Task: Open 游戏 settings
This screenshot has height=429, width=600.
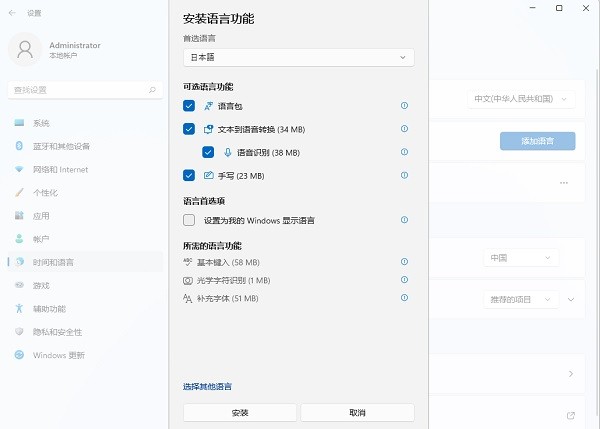Action: tap(85, 285)
